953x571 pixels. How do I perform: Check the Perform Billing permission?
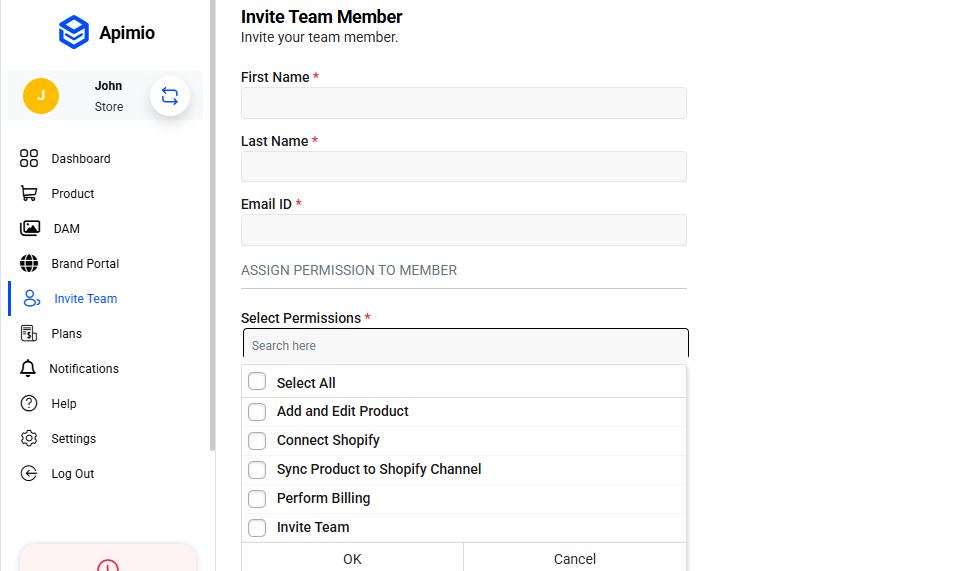tap(257, 498)
